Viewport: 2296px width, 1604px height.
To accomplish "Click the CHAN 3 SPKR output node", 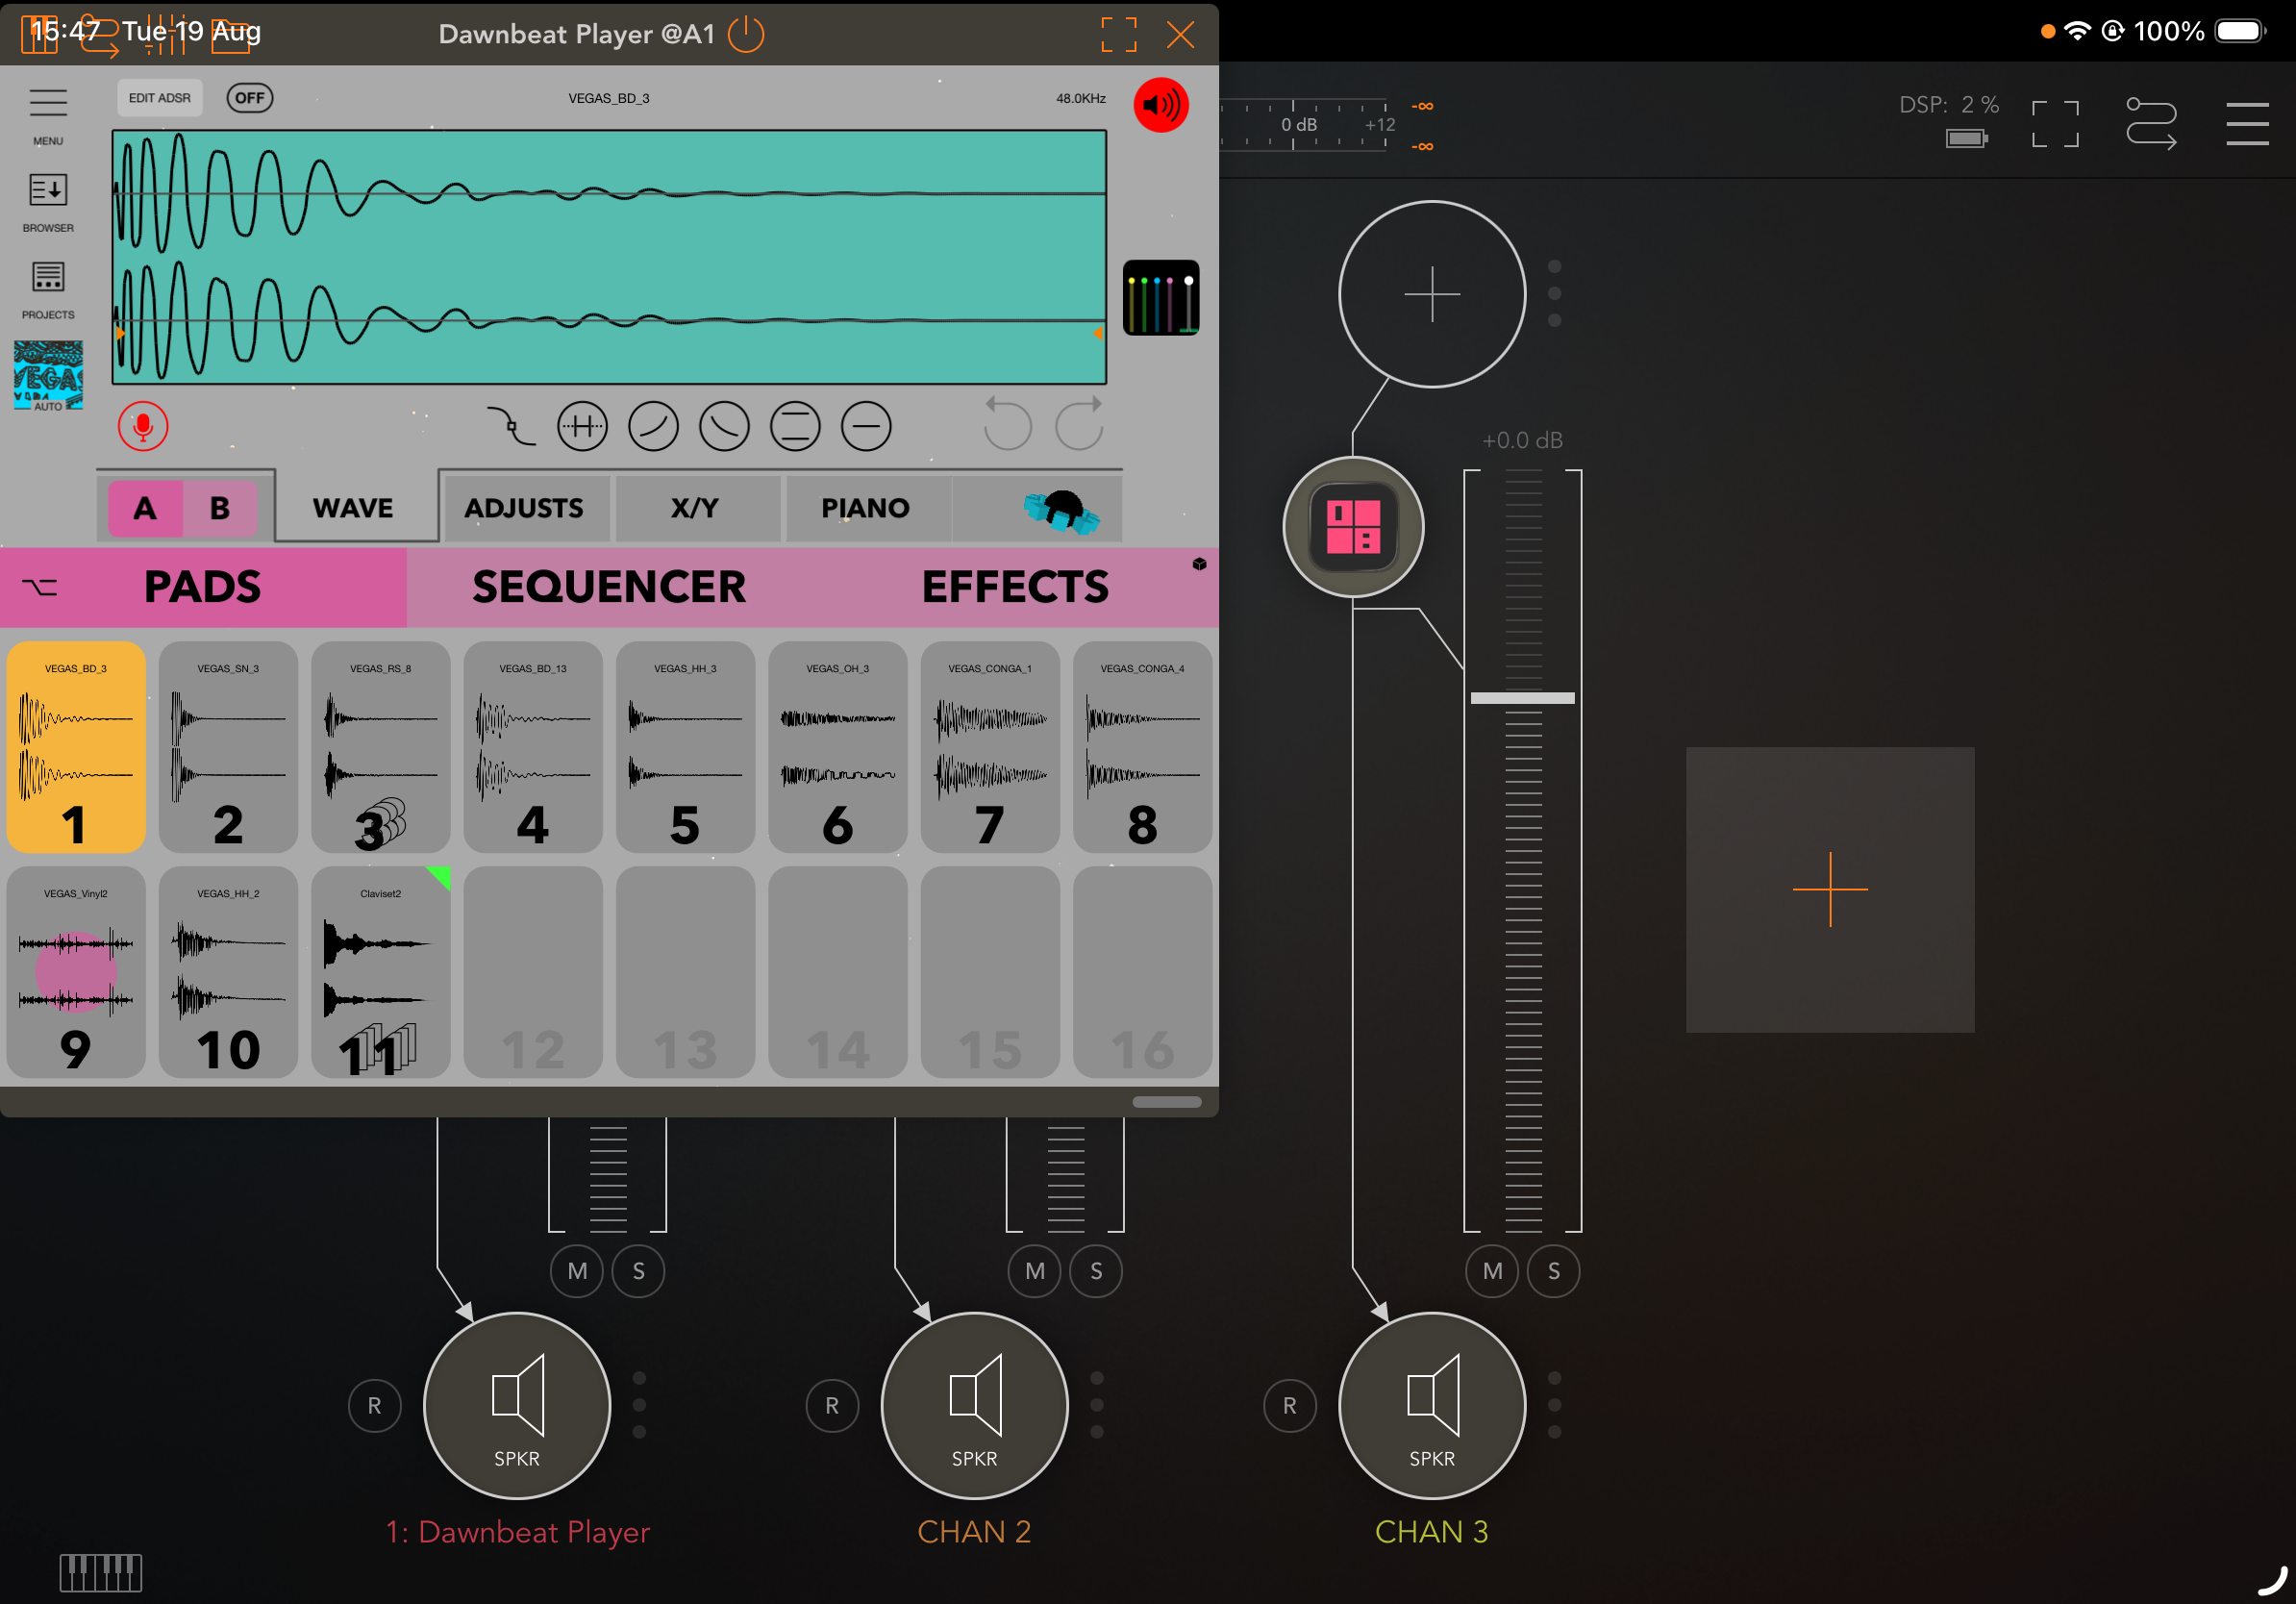I will [x=1432, y=1406].
